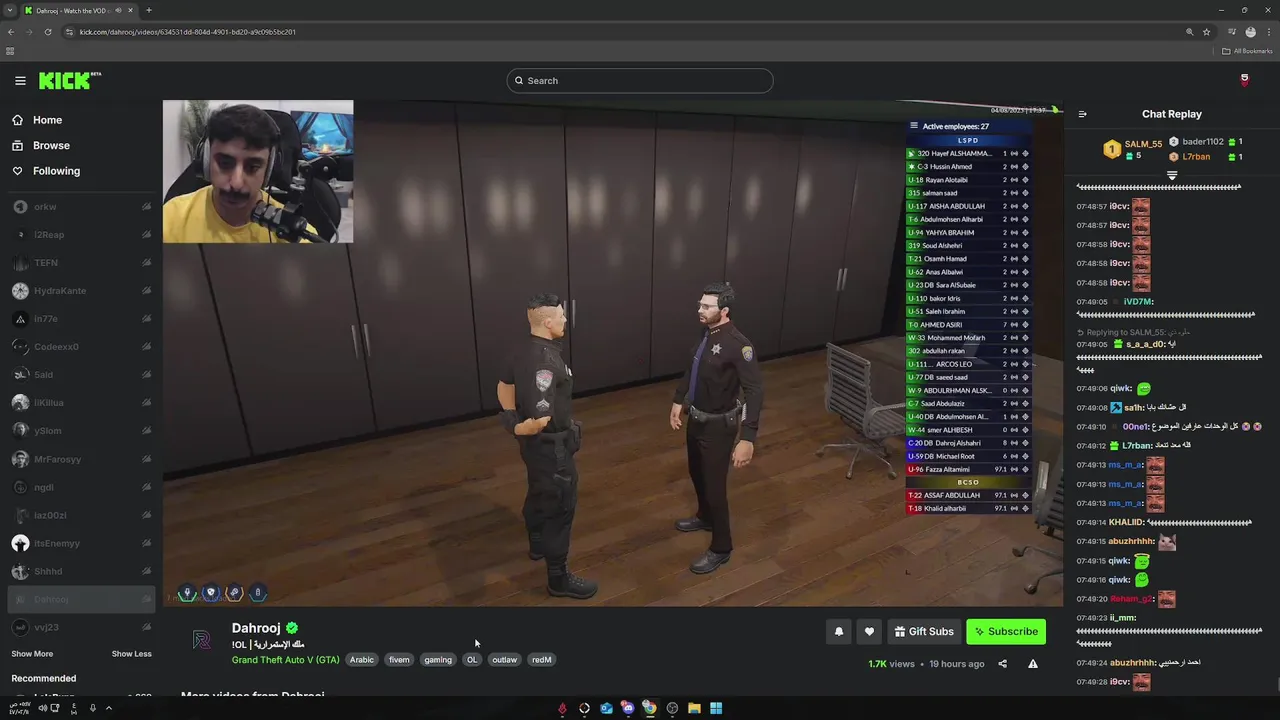Open the Windows Start button

pyautogui.click(x=716, y=708)
